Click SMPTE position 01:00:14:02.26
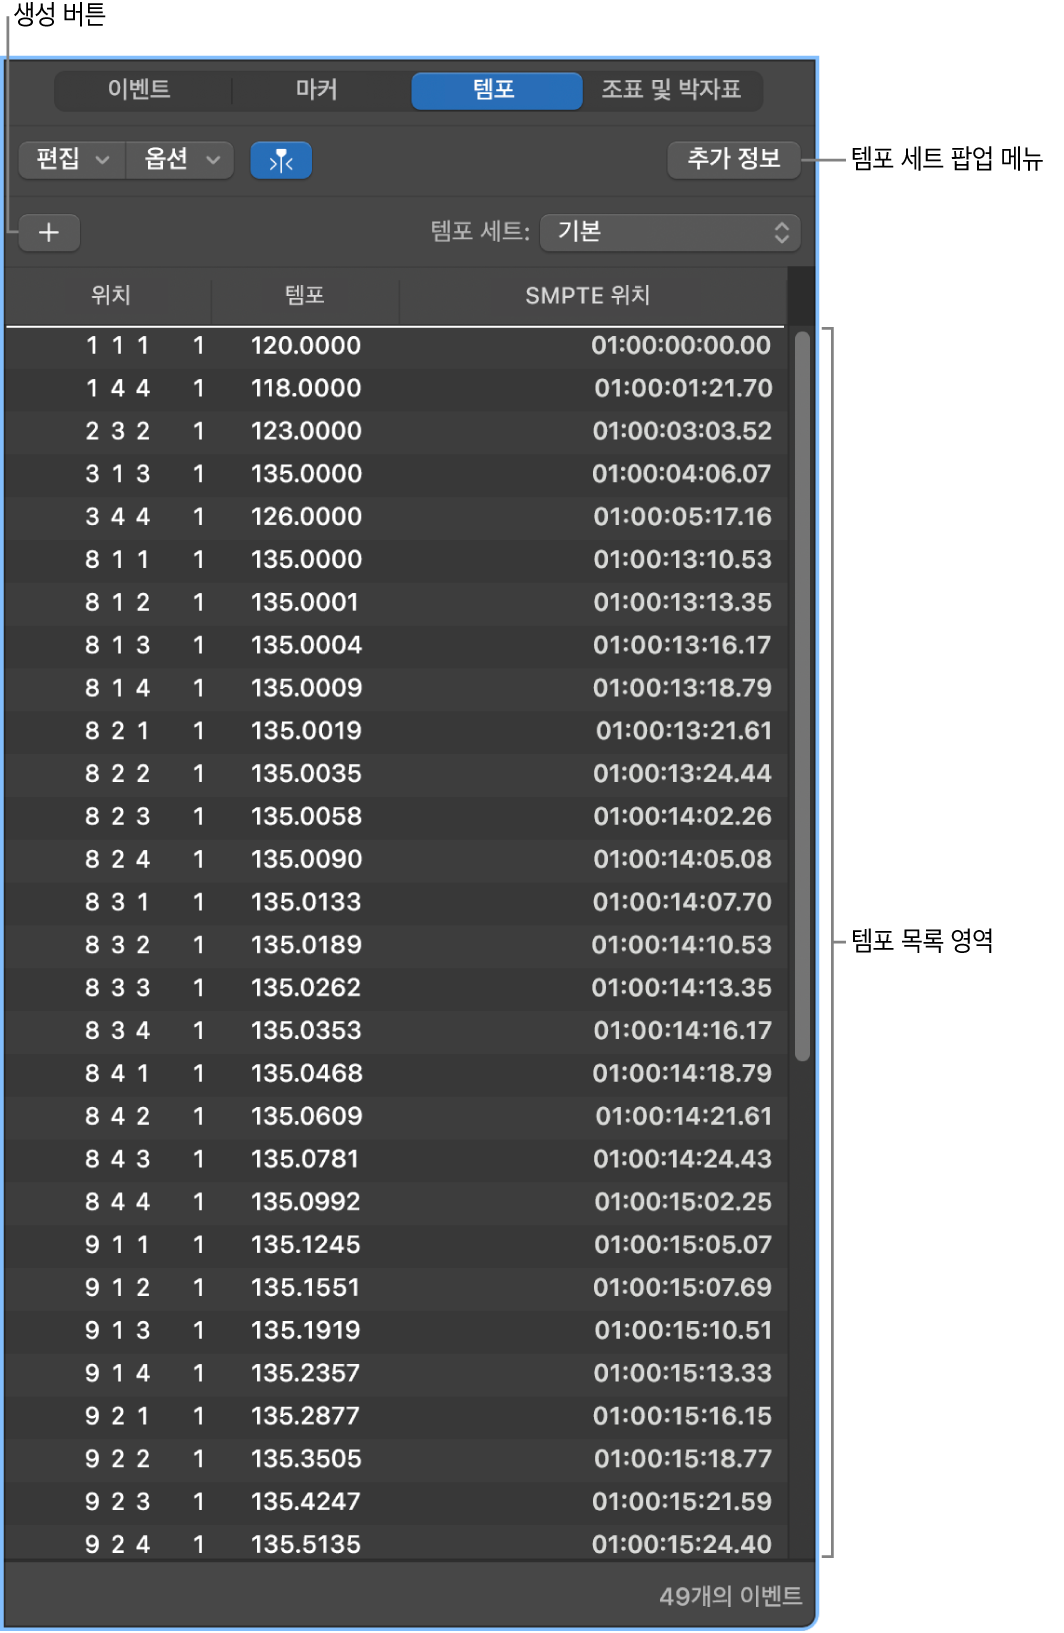1064x1633 pixels. point(682,817)
